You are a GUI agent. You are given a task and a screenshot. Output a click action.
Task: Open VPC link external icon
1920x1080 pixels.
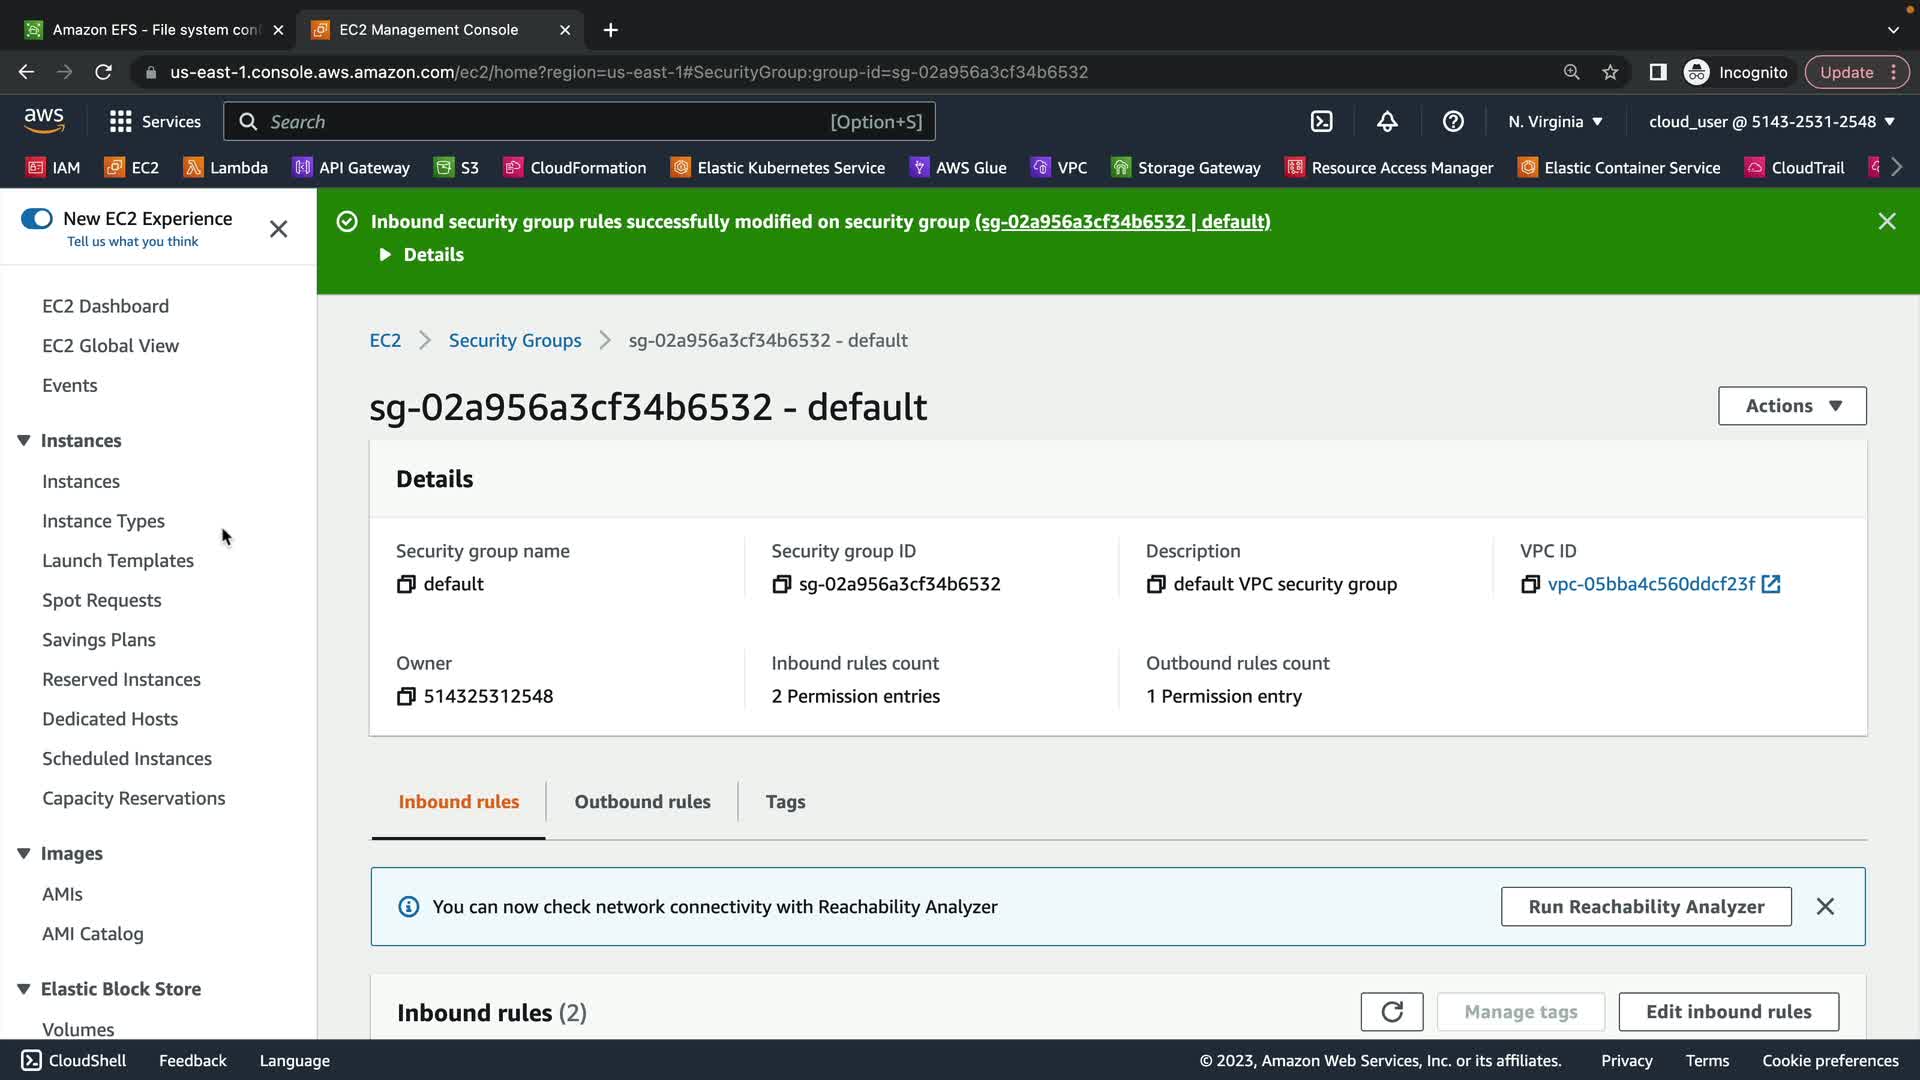pos(1771,584)
